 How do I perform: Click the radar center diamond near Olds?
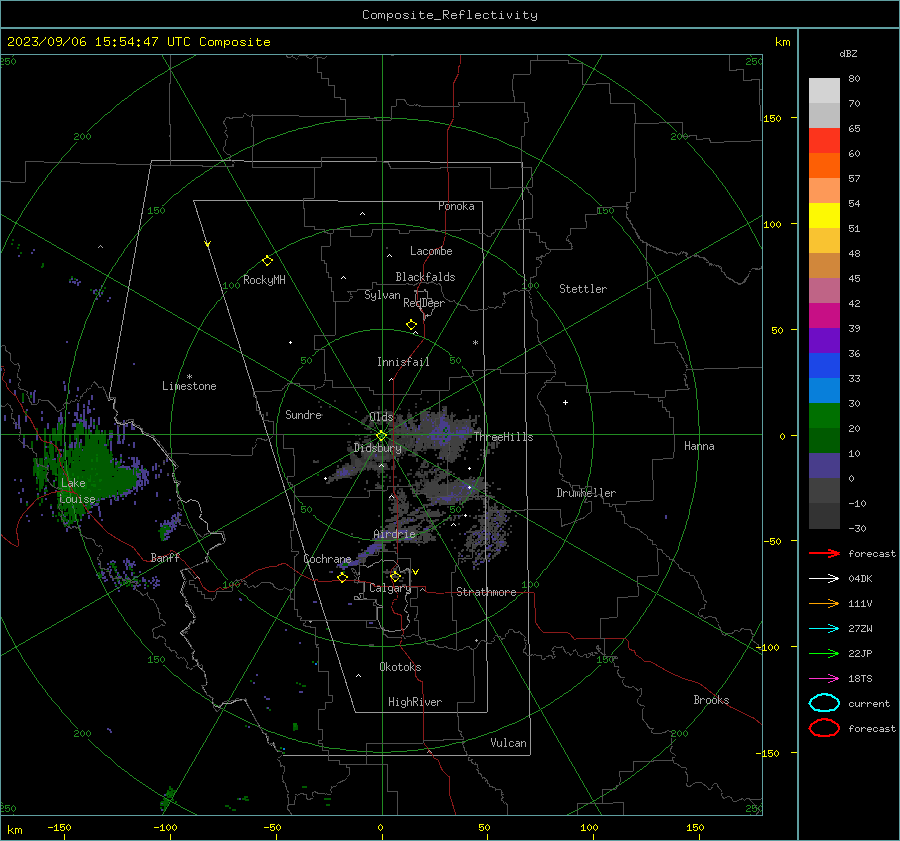coord(381,436)
